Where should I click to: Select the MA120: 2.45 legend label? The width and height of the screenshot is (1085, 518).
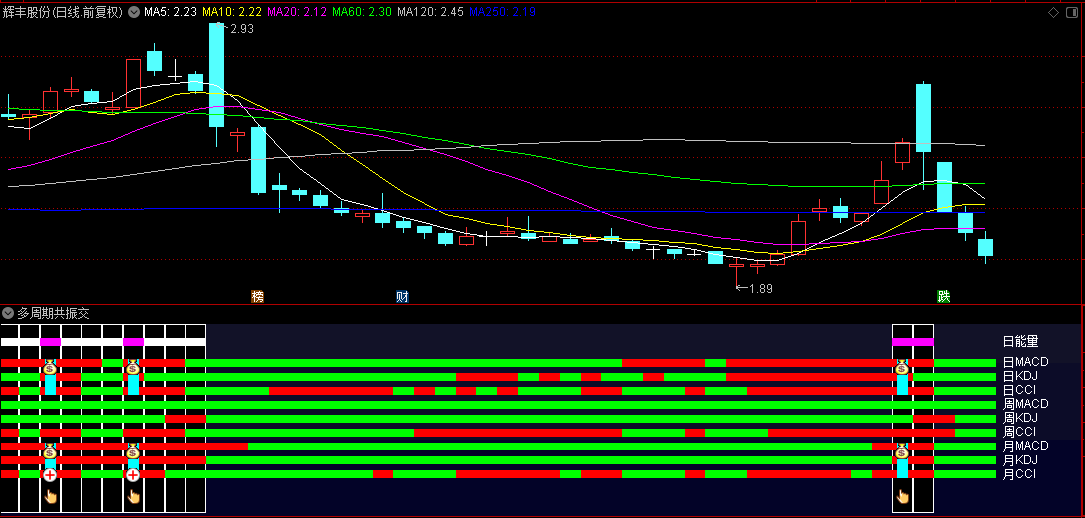coord(430,12)
